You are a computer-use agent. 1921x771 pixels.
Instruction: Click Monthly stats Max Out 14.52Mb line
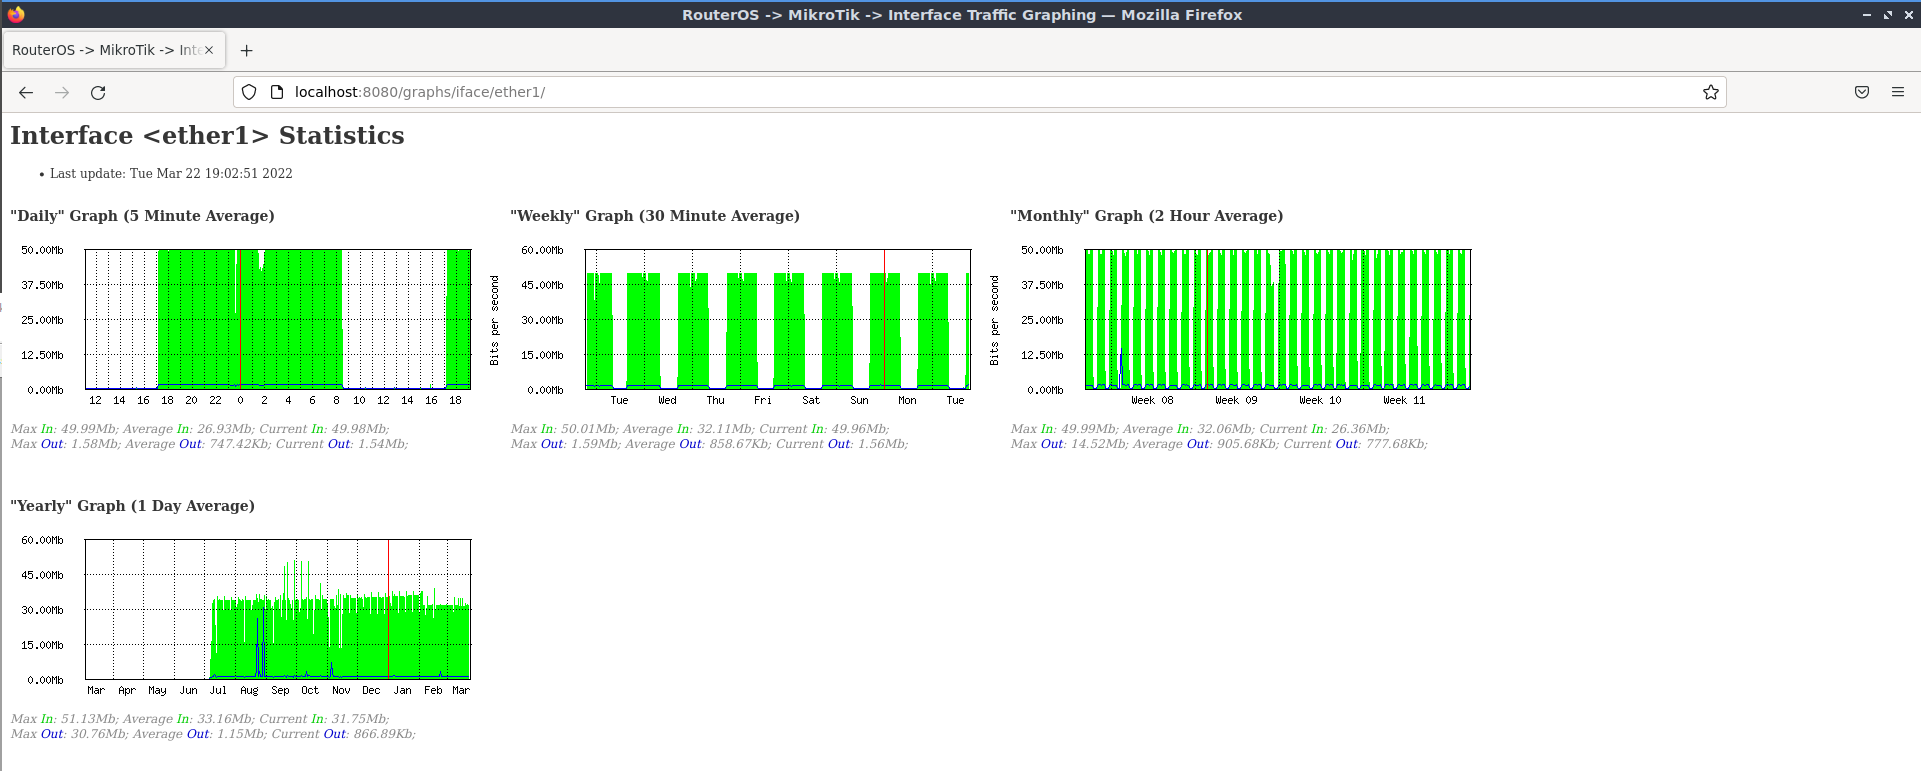(1219, 444)
